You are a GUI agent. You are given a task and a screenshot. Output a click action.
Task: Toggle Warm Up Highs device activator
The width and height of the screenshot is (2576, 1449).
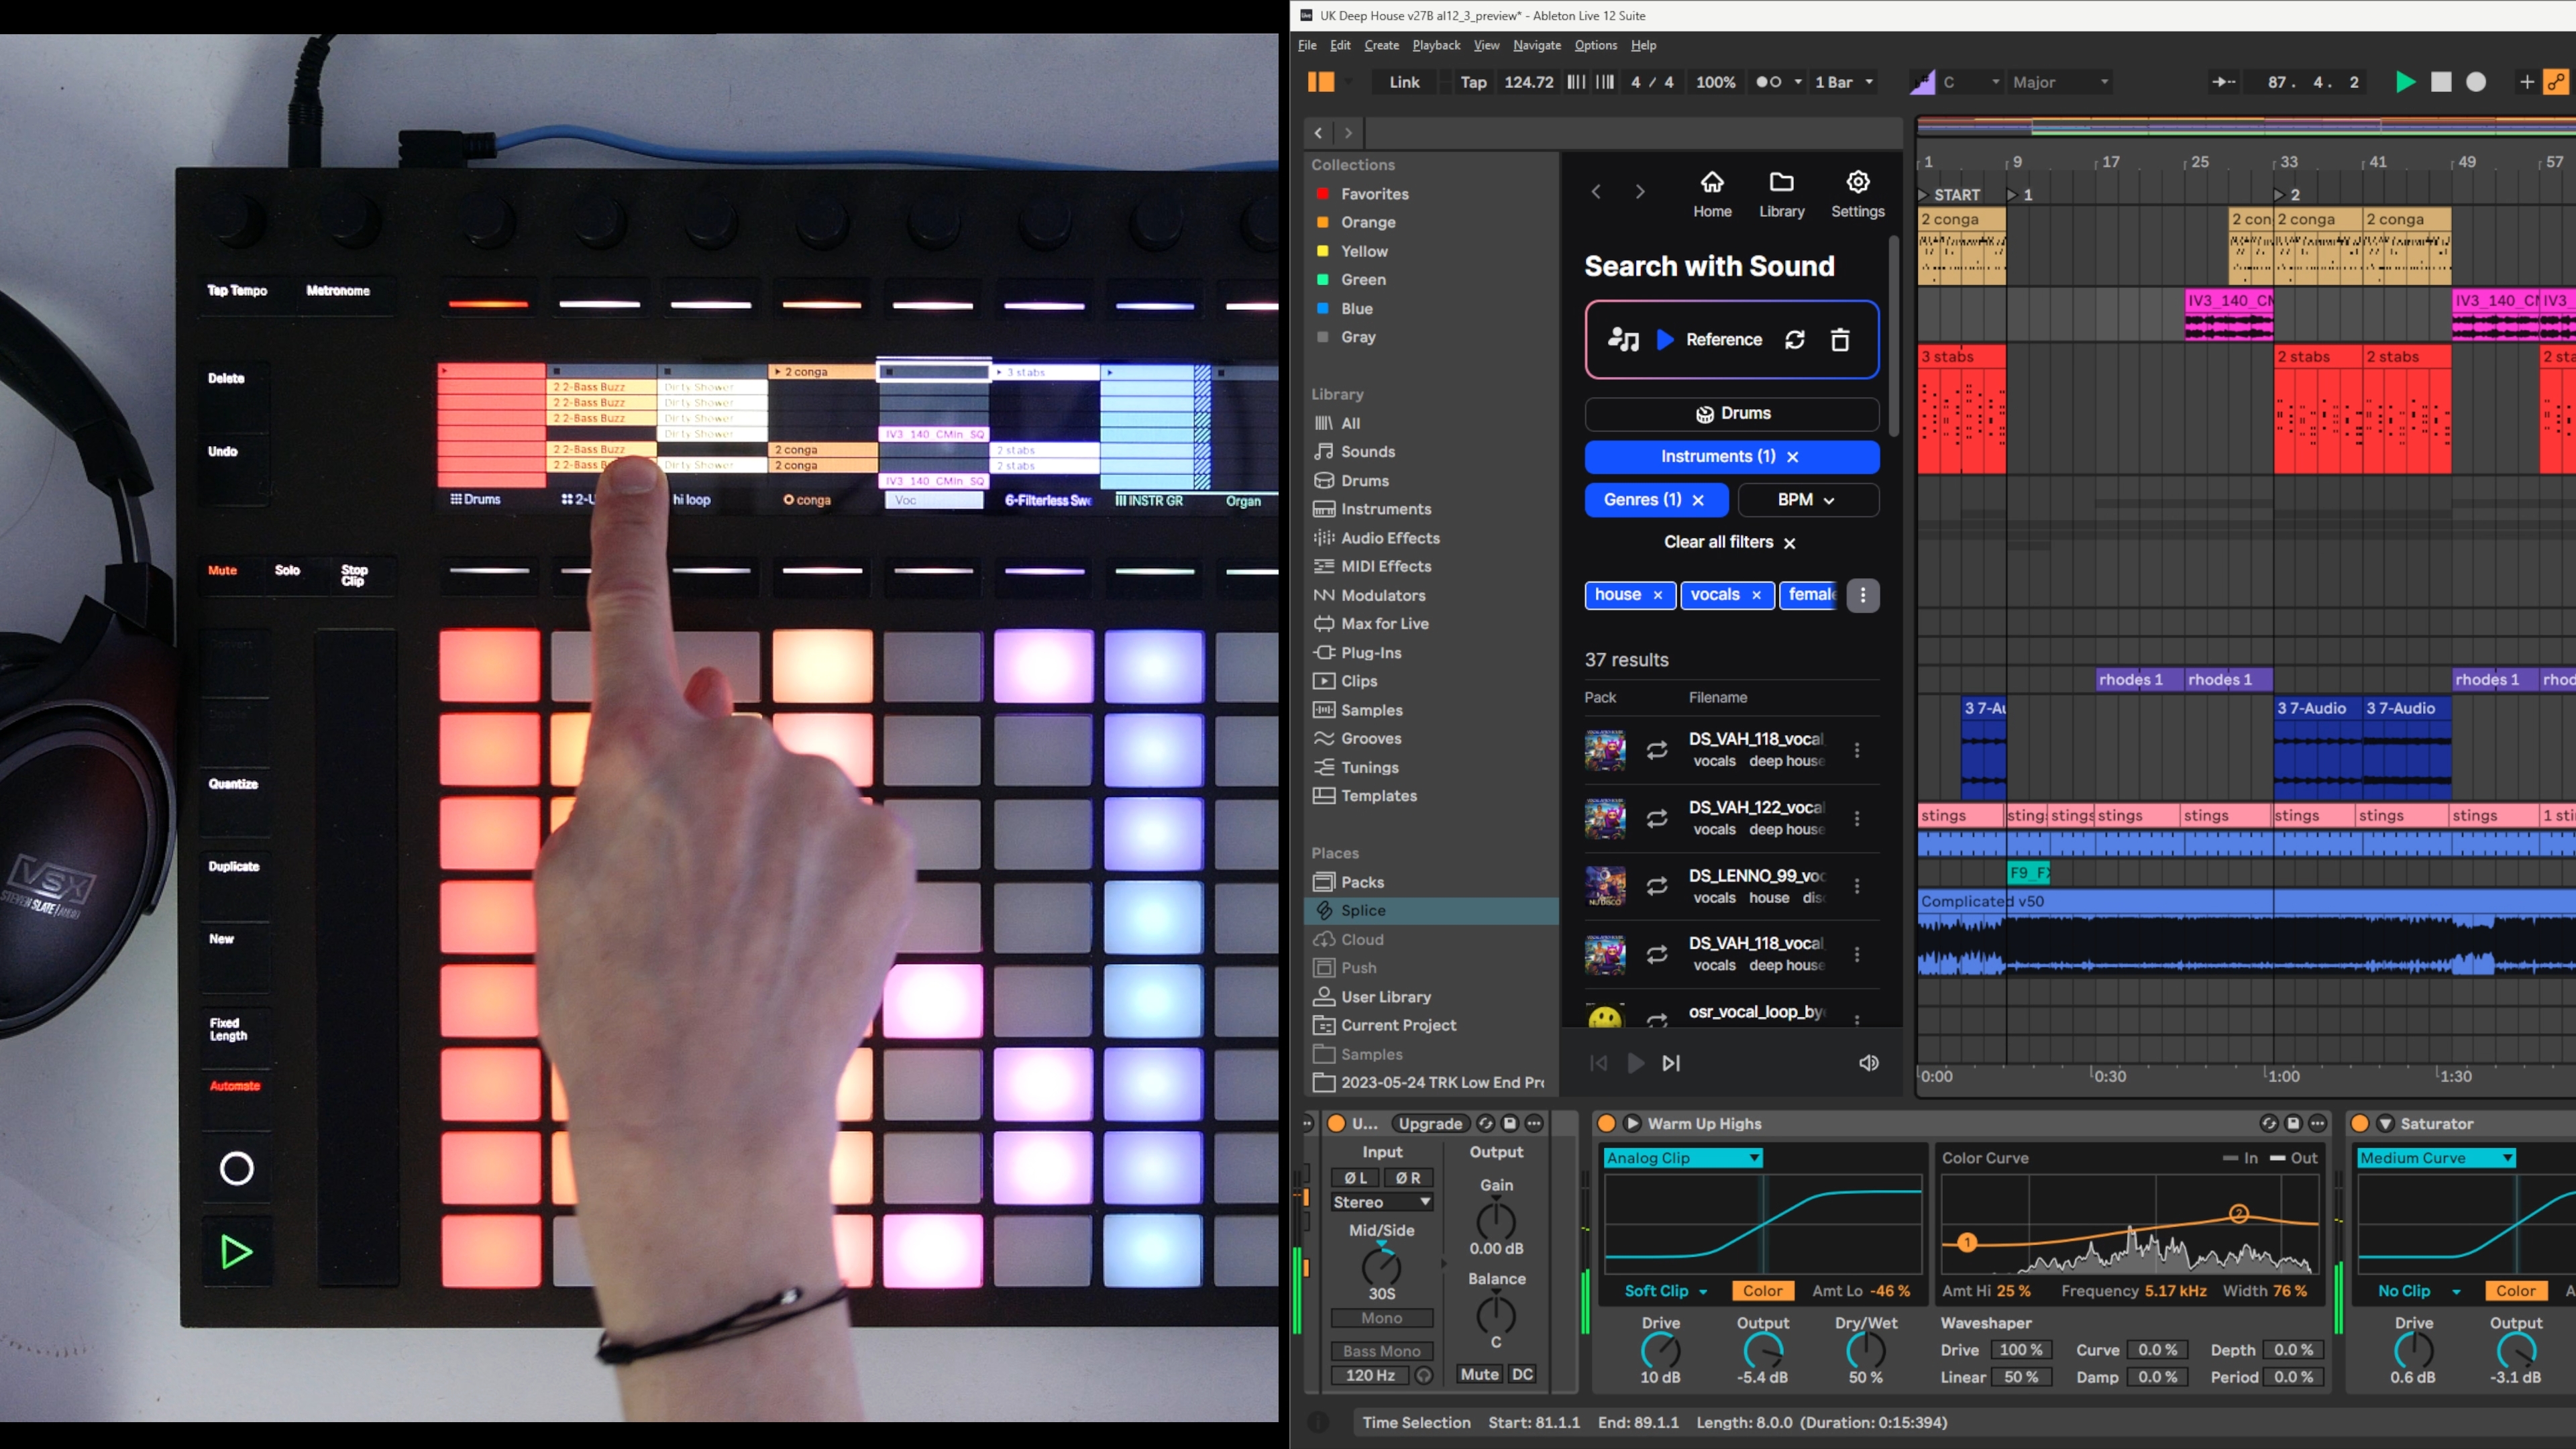click(1606, 1123)
